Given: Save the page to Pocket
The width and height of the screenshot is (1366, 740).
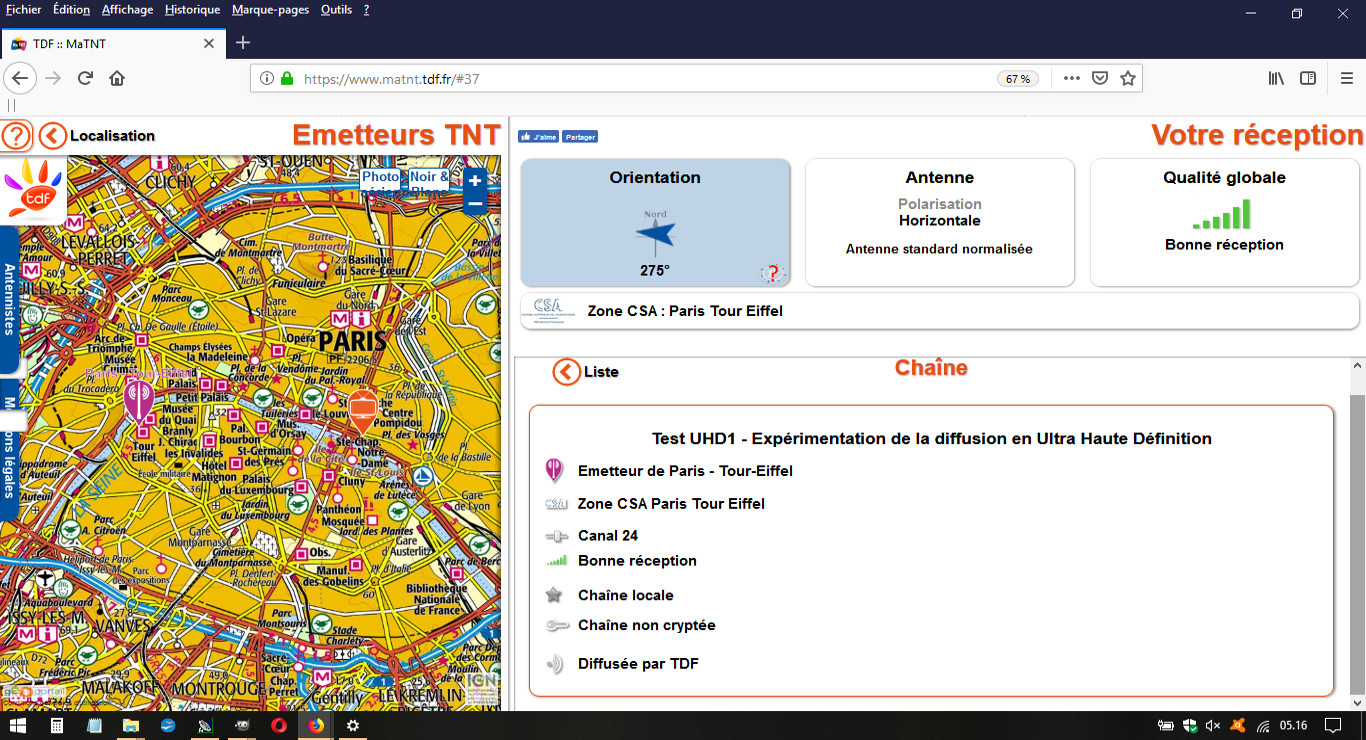Looking at the screenshot, I should tap(1100, 78).
